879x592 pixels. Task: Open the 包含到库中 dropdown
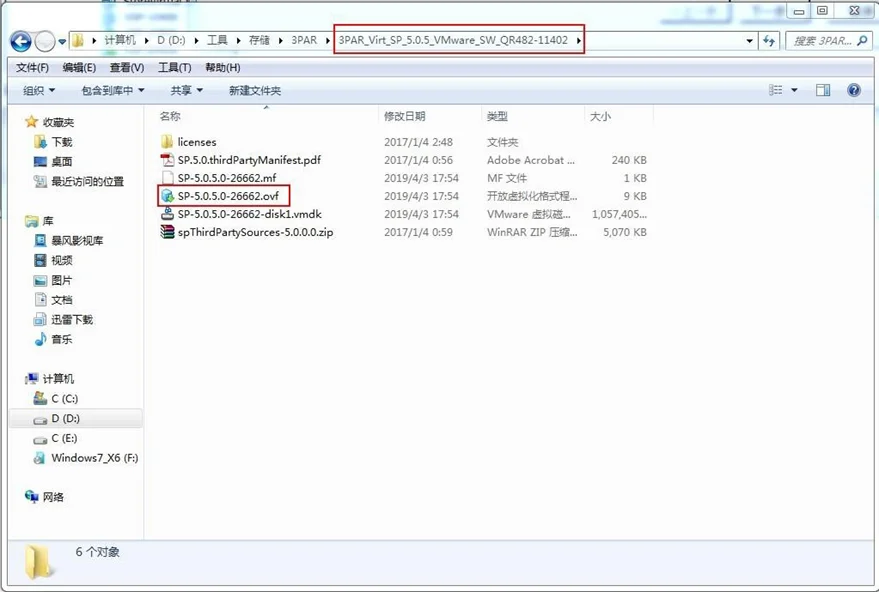pos(113,90)
